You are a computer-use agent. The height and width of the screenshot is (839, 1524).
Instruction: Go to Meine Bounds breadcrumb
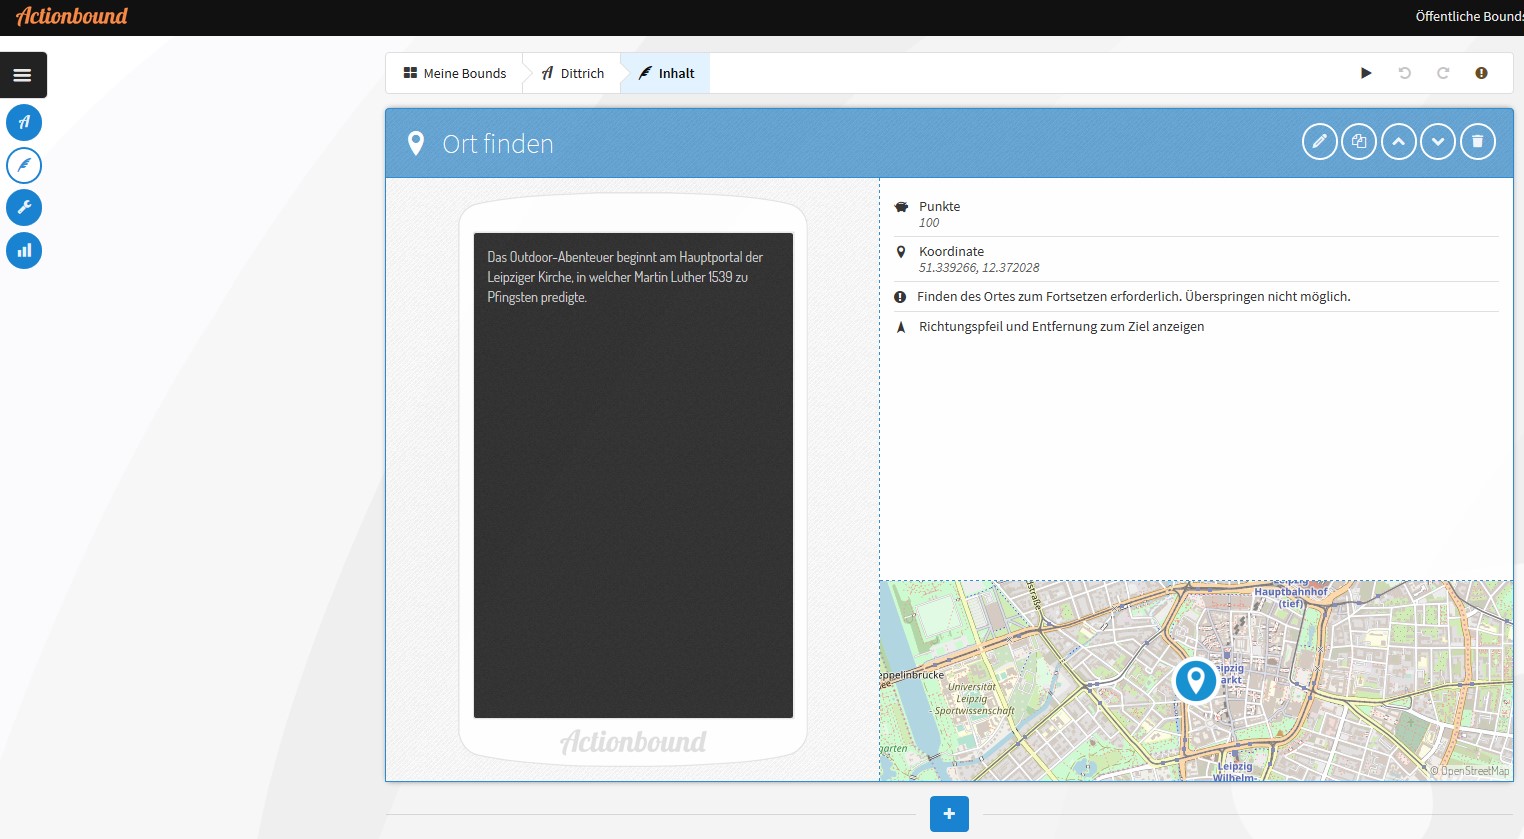455,73
